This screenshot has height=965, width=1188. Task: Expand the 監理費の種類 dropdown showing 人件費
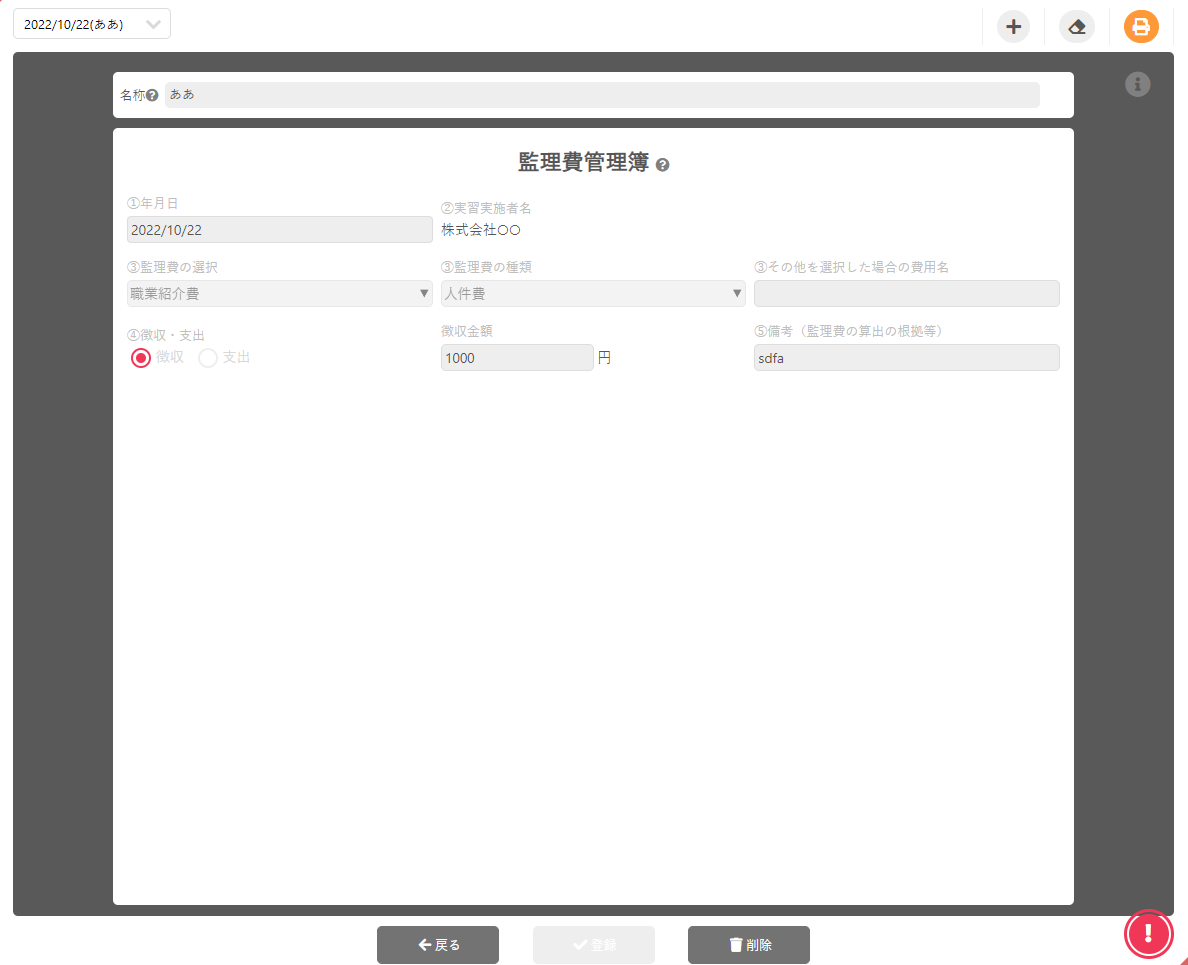(593, 294)
